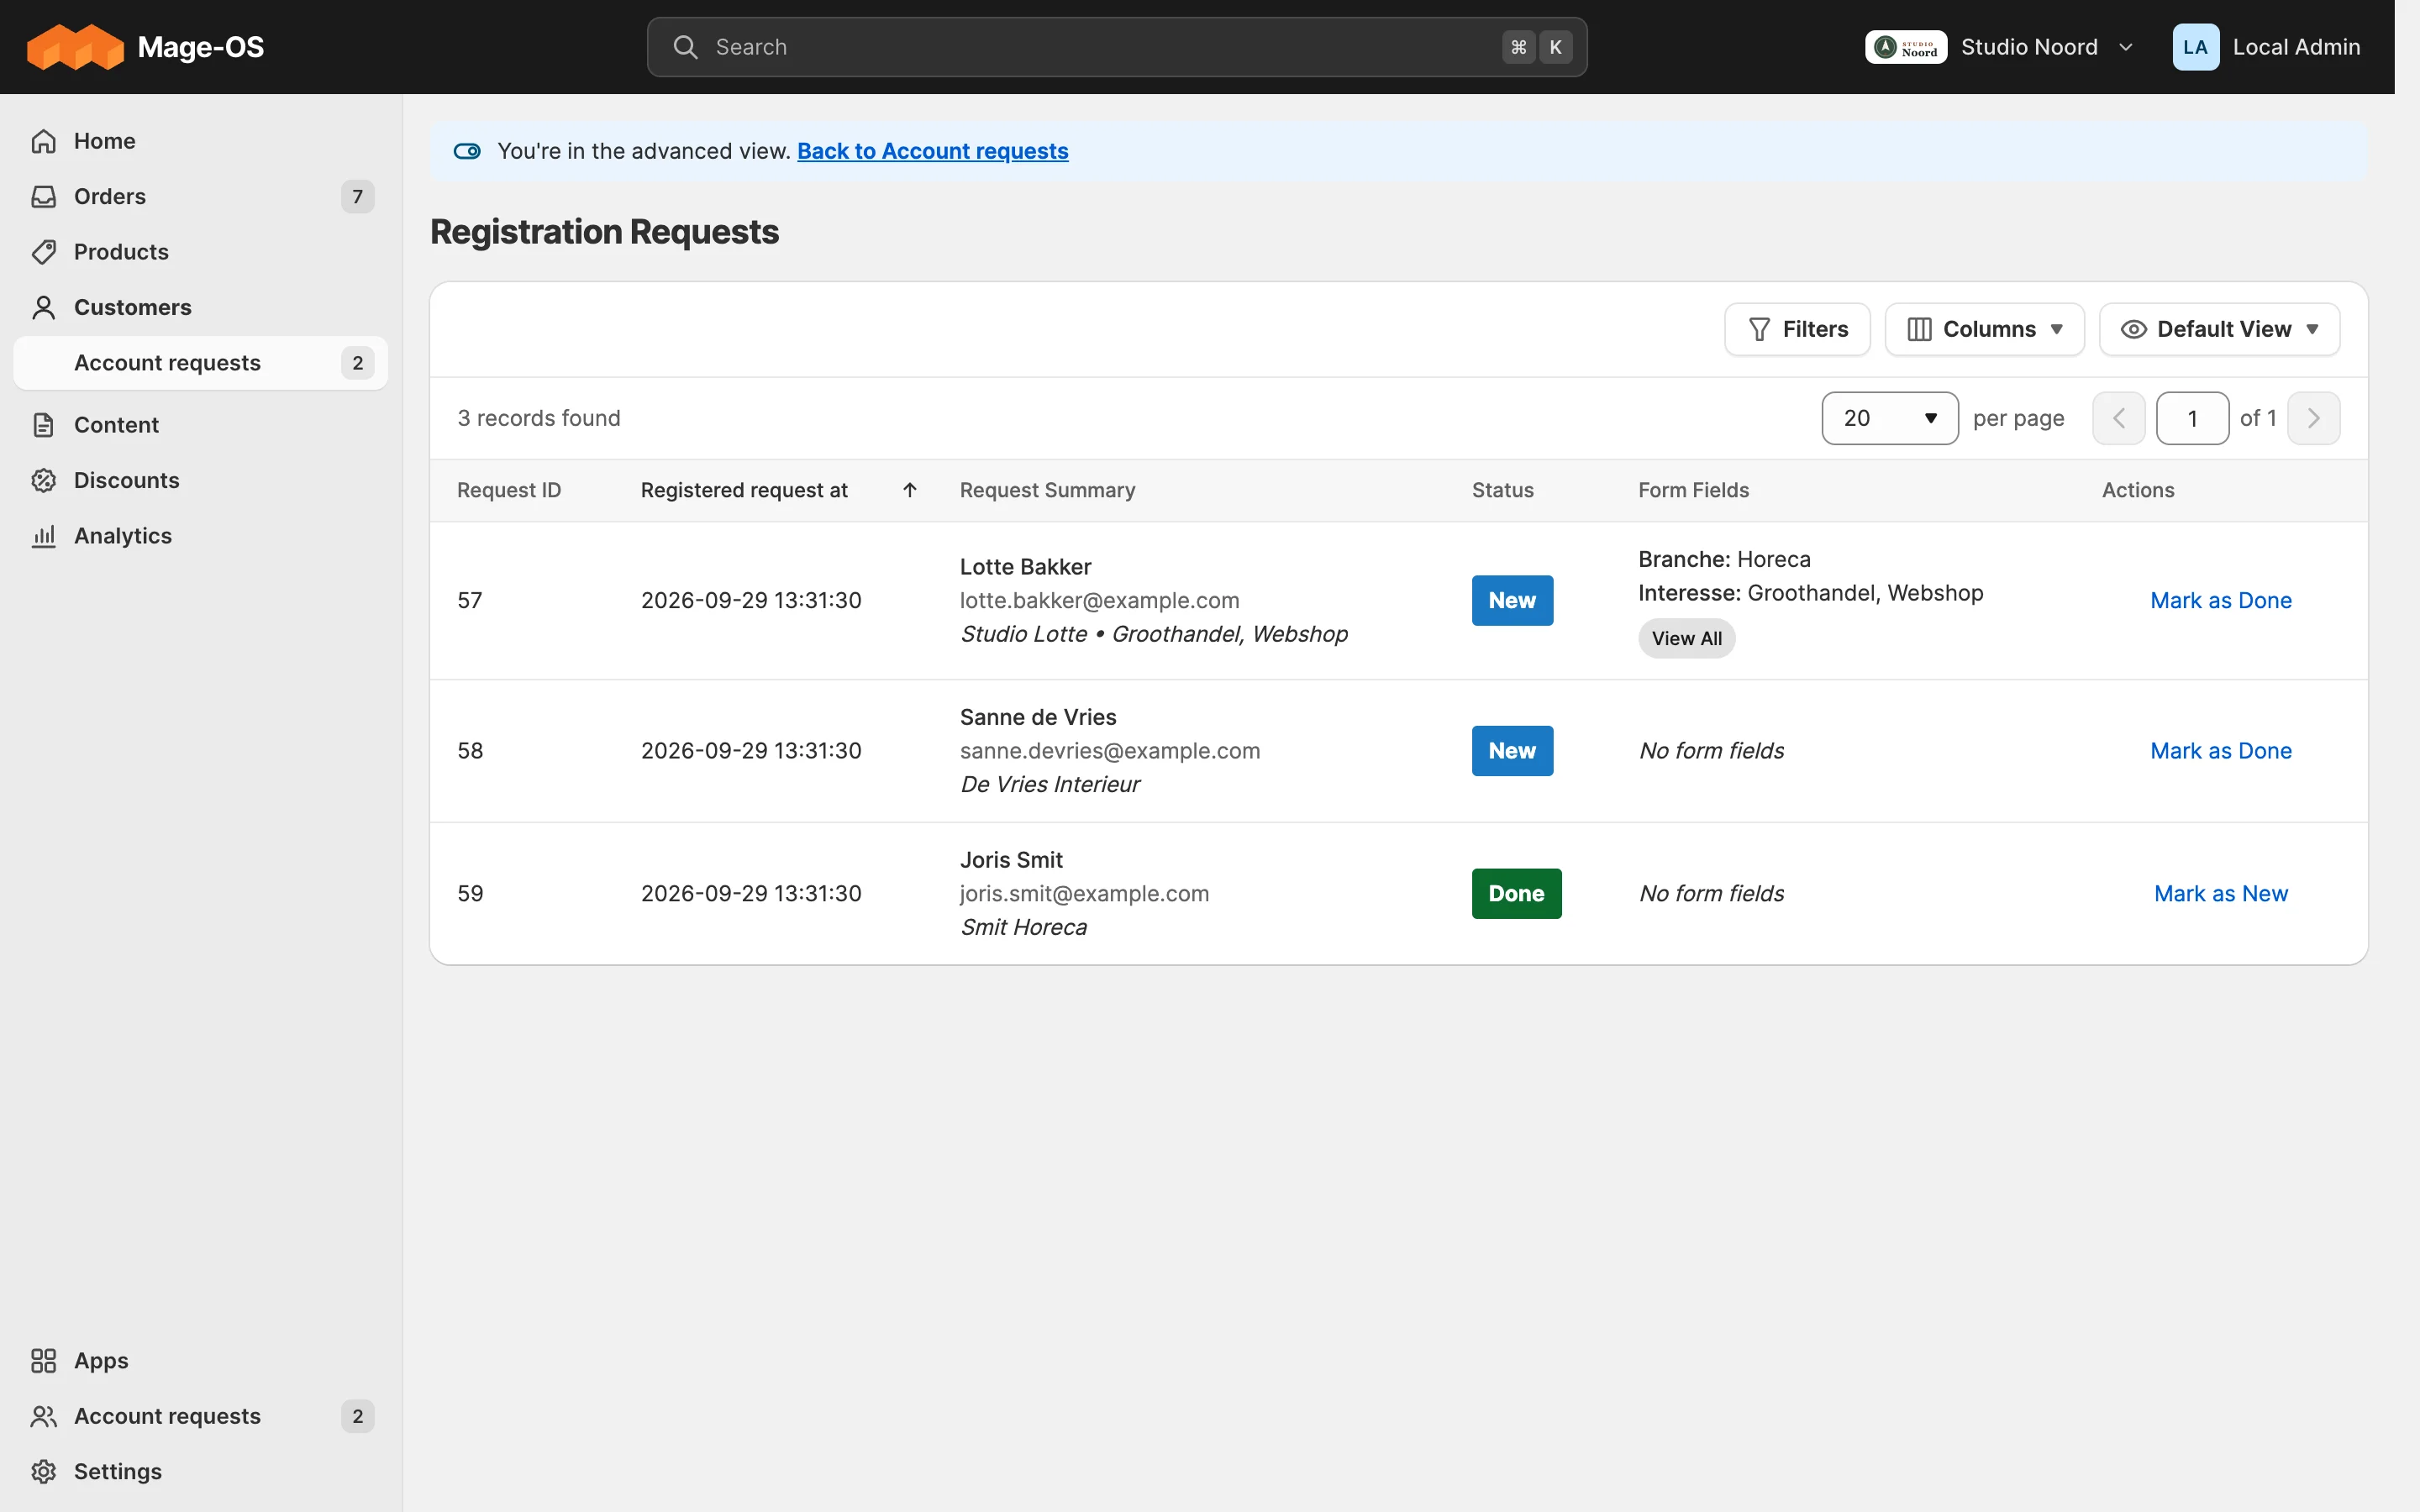Select Account requests under Customers
Screen dimensions: 2420x1512
tap(201, 363)
